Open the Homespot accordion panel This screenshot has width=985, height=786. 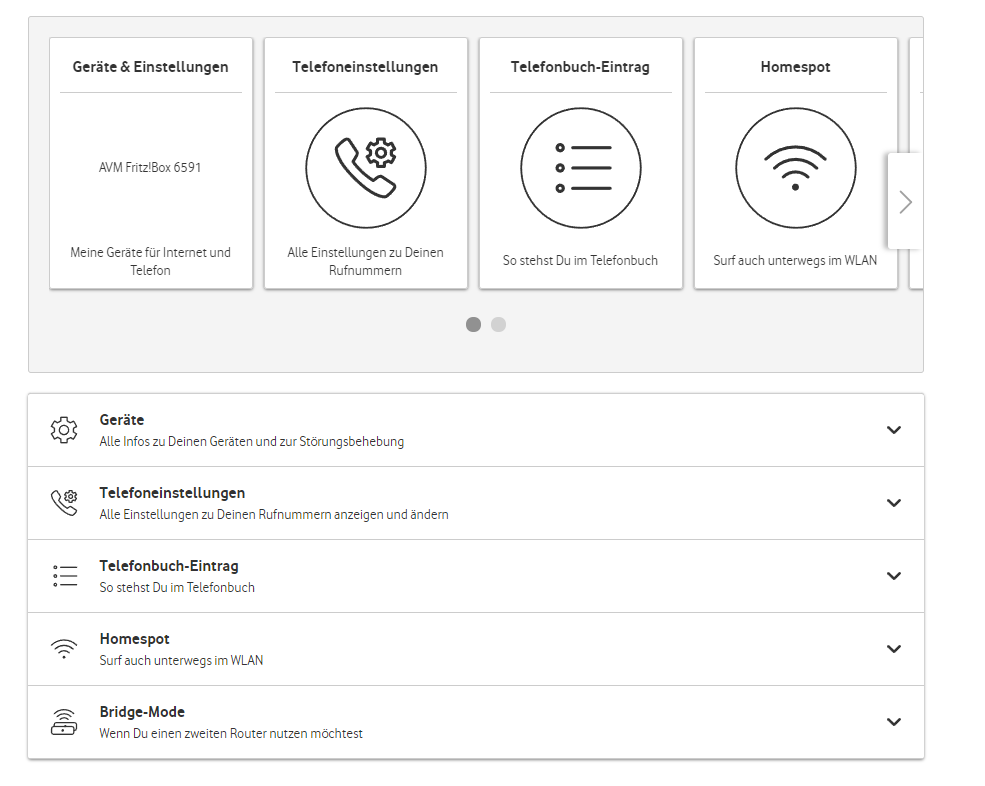pyautogui.click(x=893, y=648)
